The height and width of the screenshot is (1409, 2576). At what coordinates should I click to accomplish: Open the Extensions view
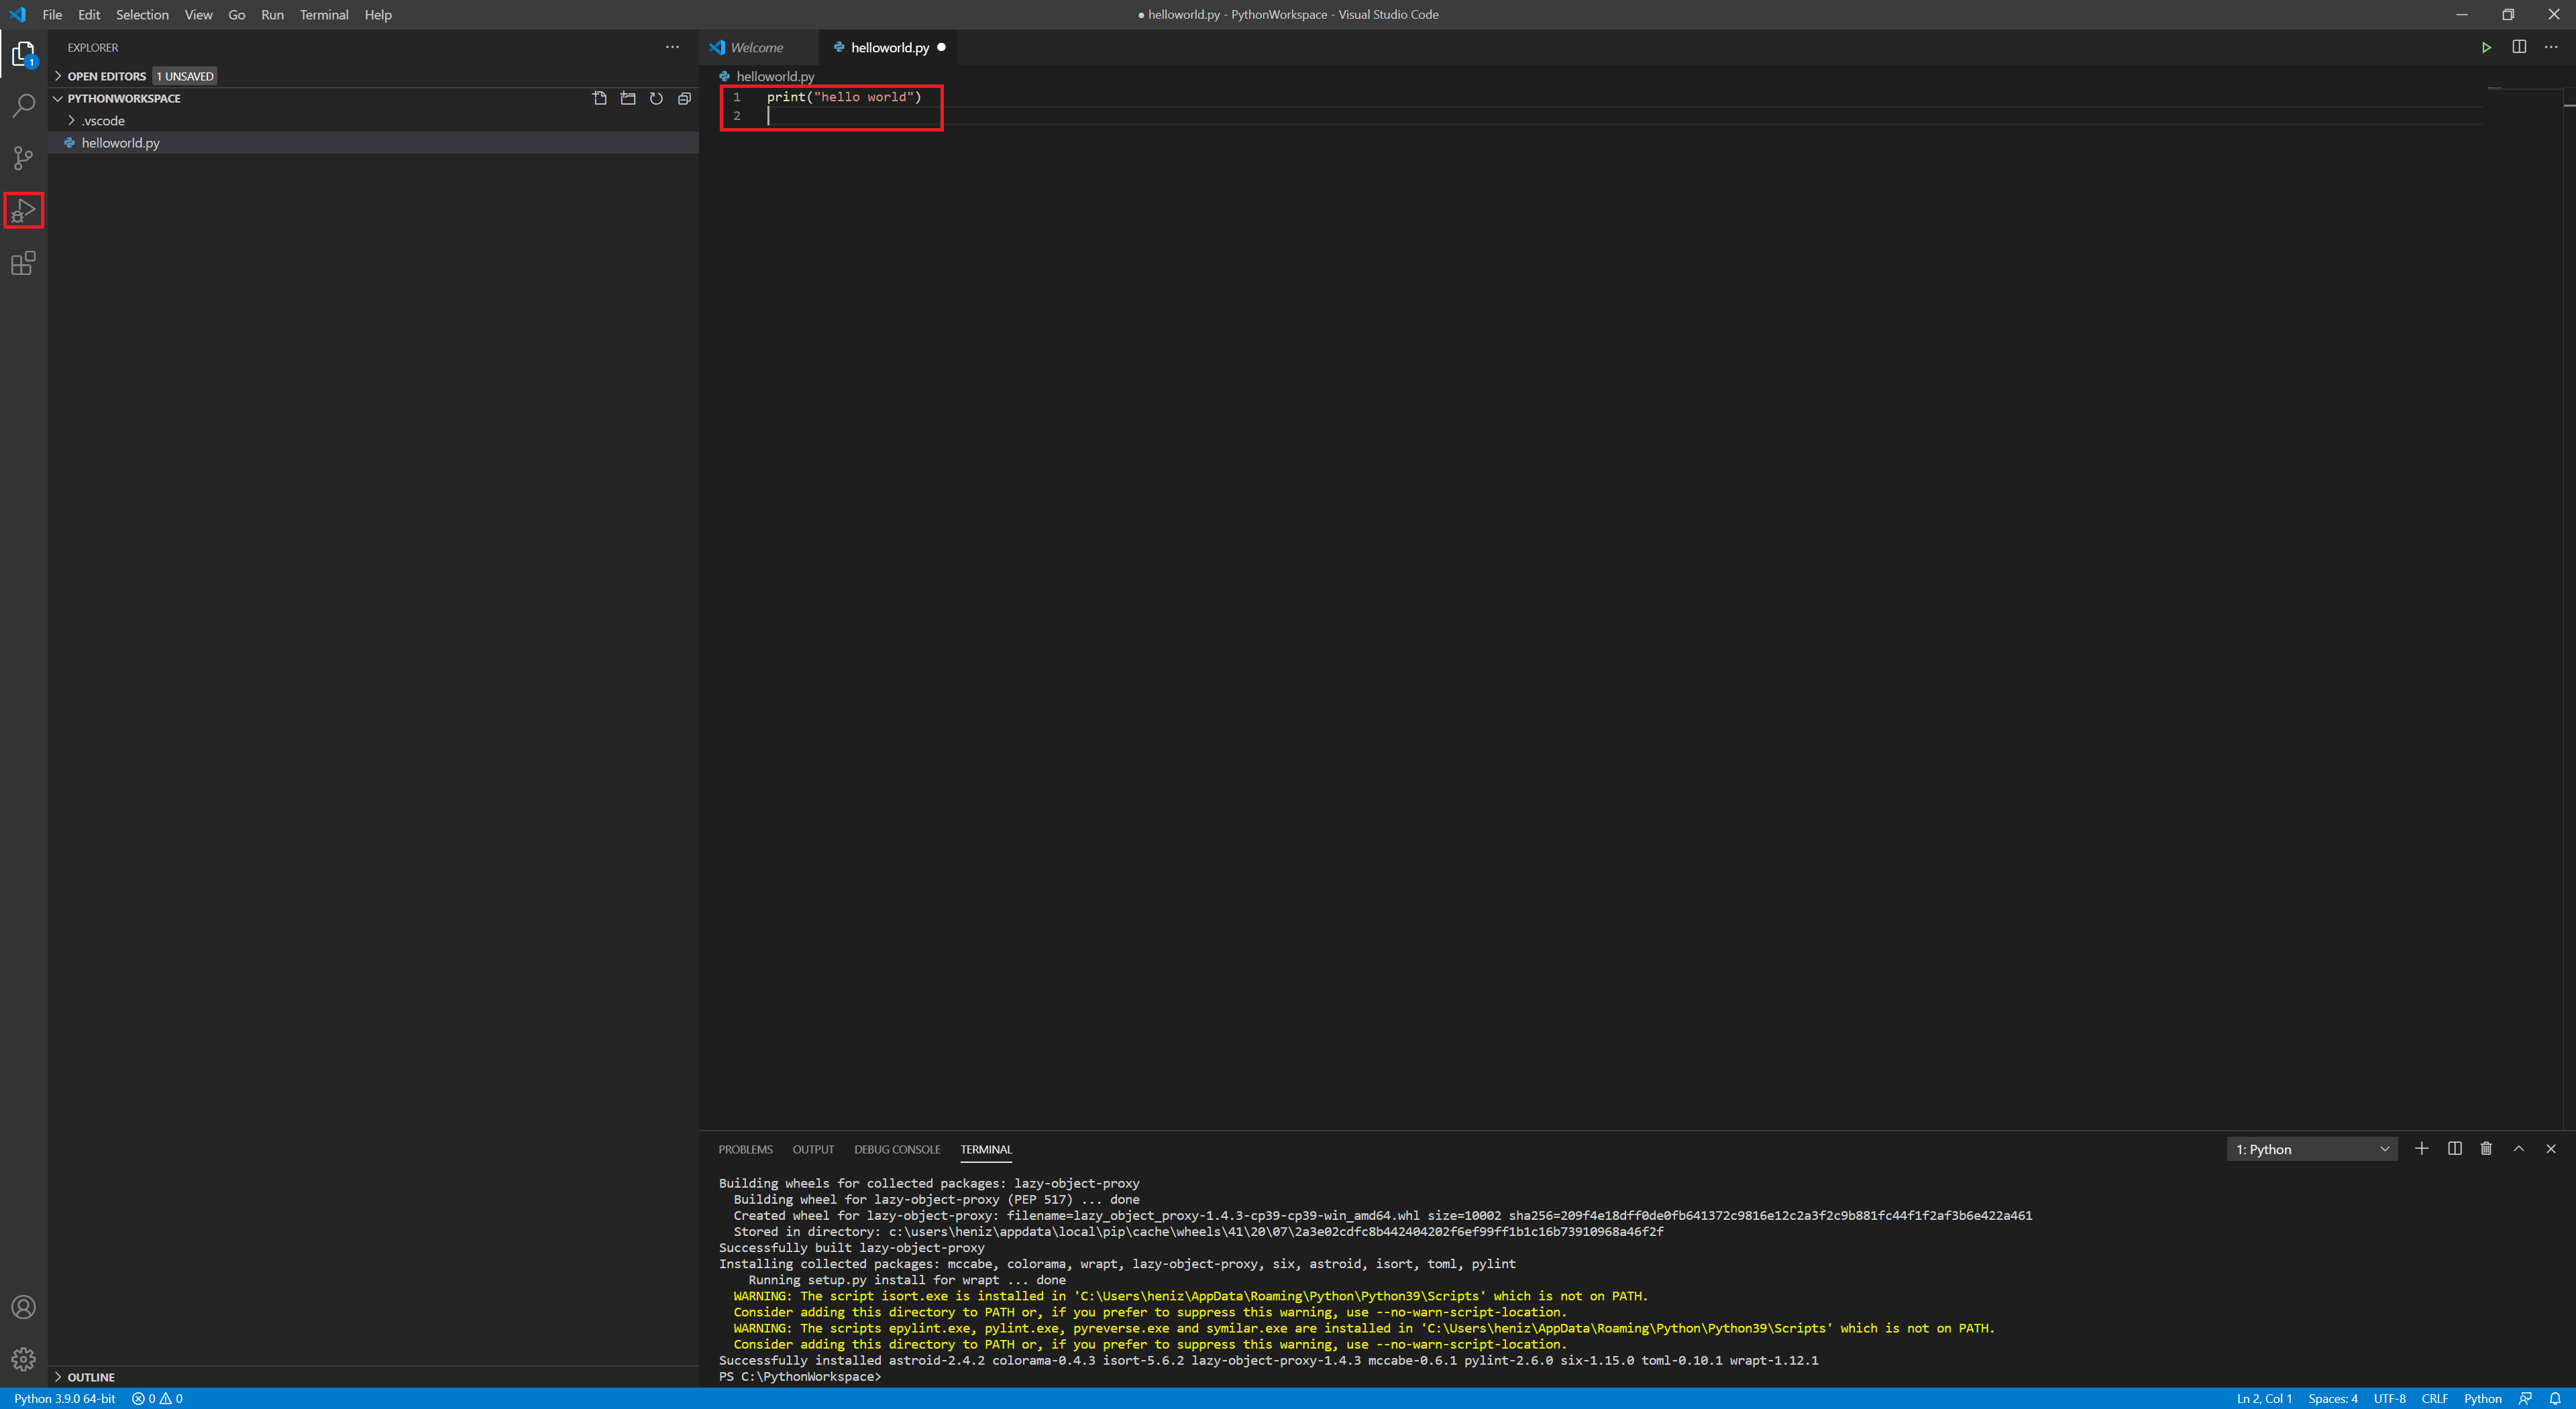point(23,264)
